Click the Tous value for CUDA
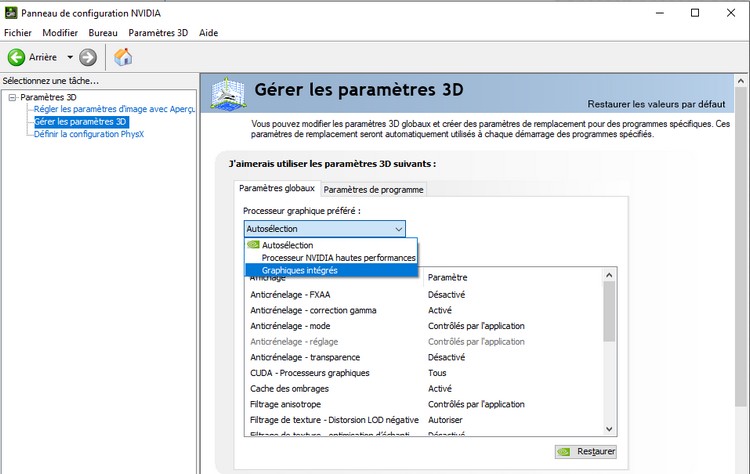The image size is (750, 474). (437, 373)
